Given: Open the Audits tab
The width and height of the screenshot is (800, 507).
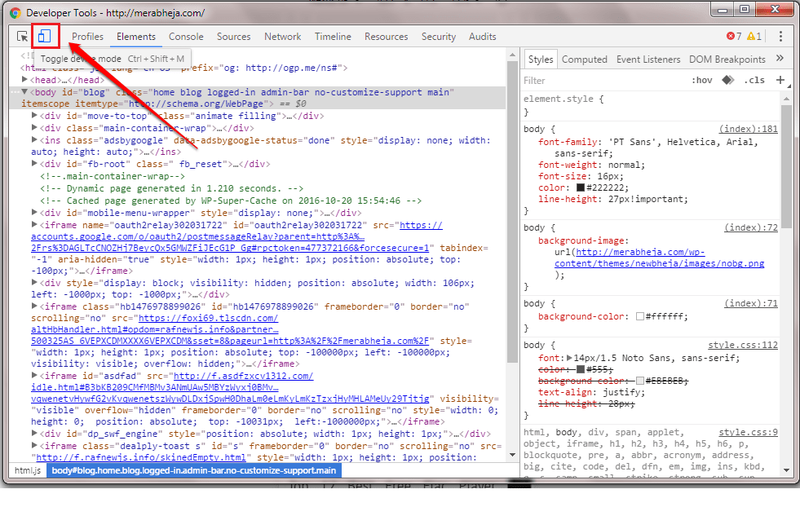Looking at the screenshot, I should 482,37.
